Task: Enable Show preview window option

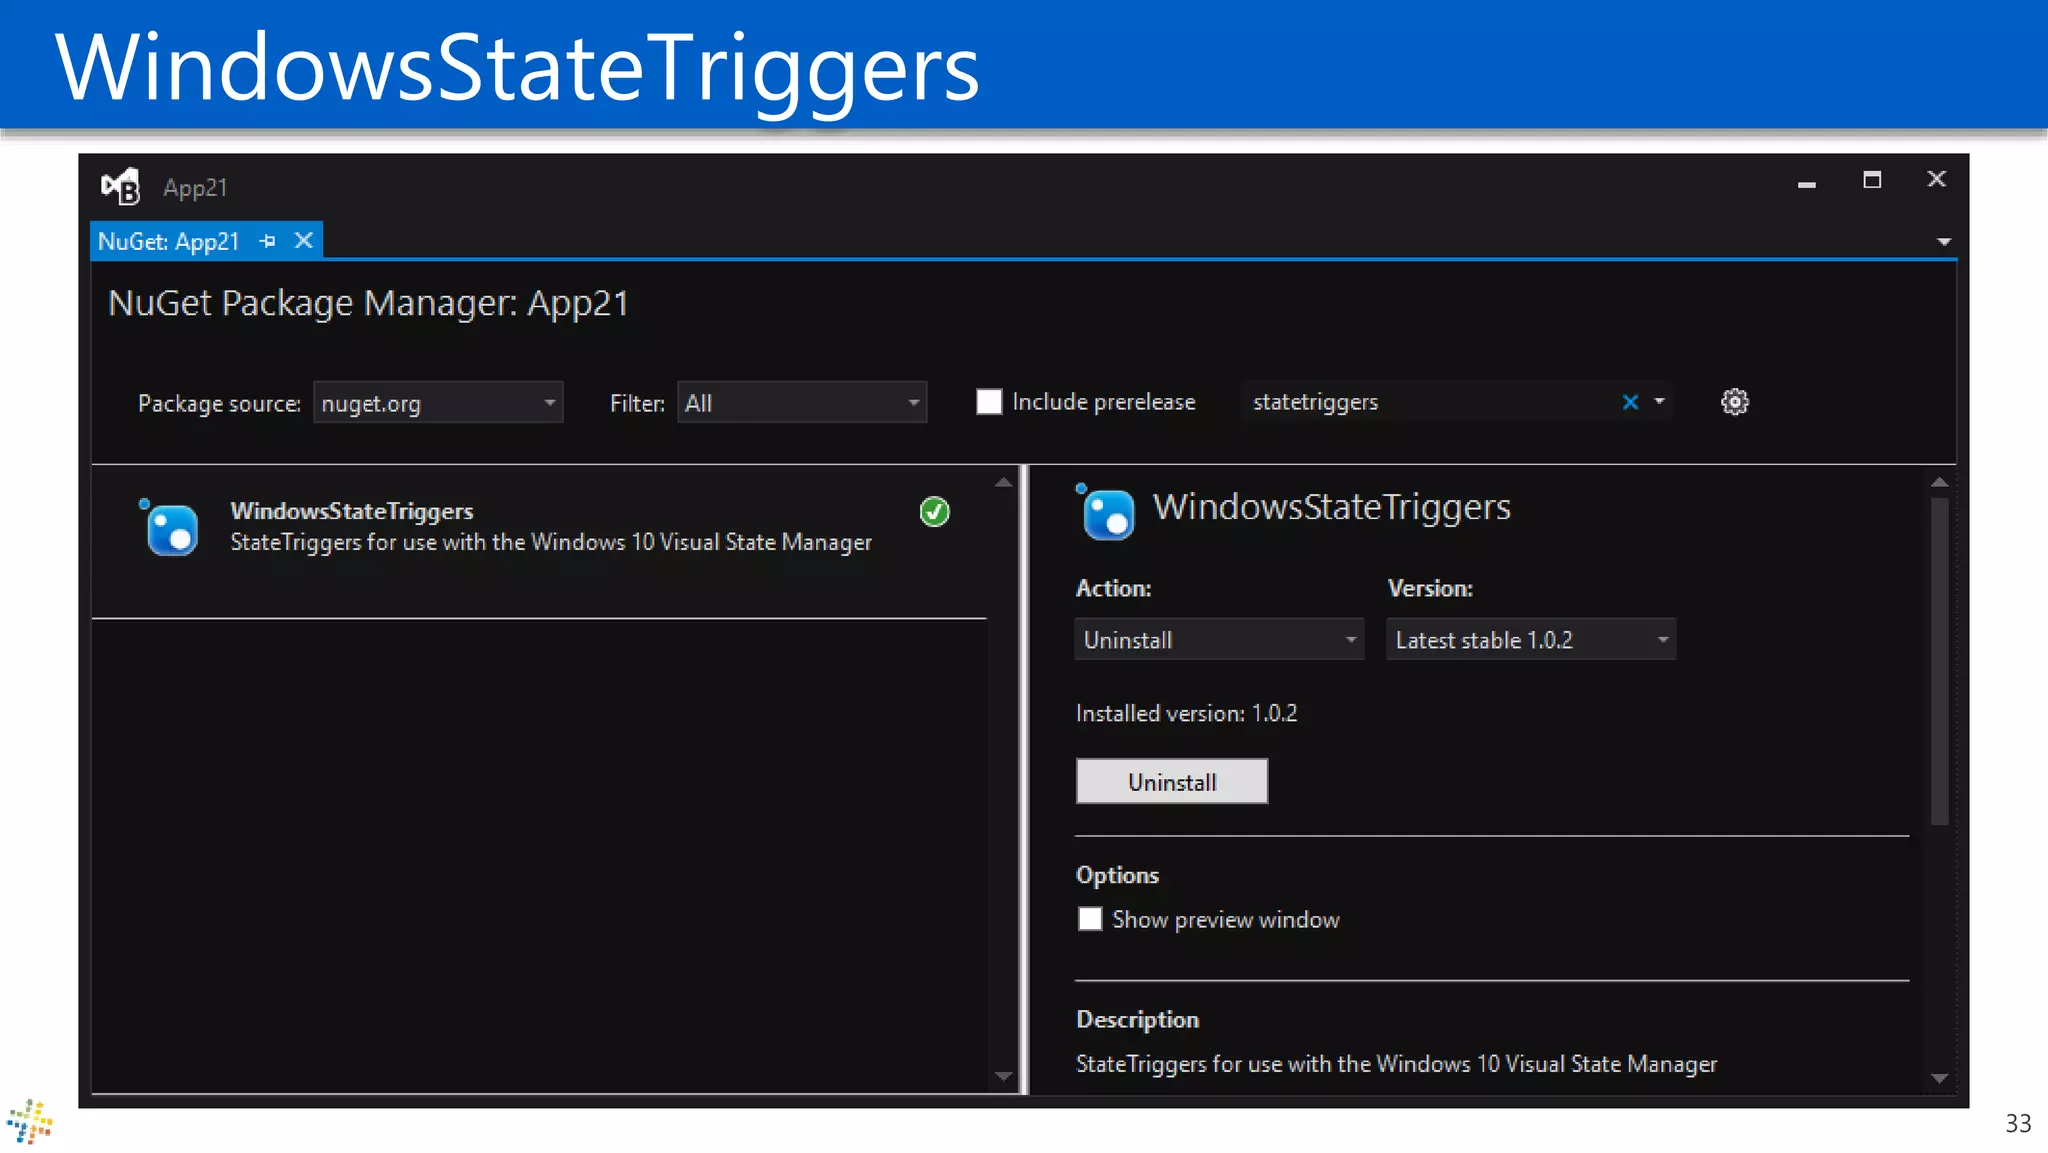Action: [x=1090, y=919]
